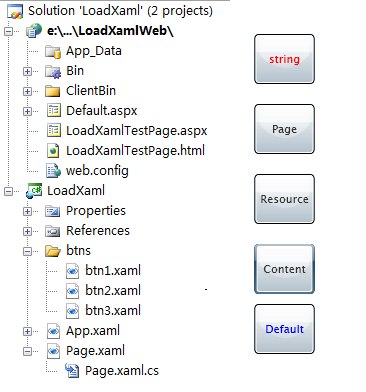Screen dimensions: 366x392
Task: Collapse the btns folder node
Action: click(27, 251)
